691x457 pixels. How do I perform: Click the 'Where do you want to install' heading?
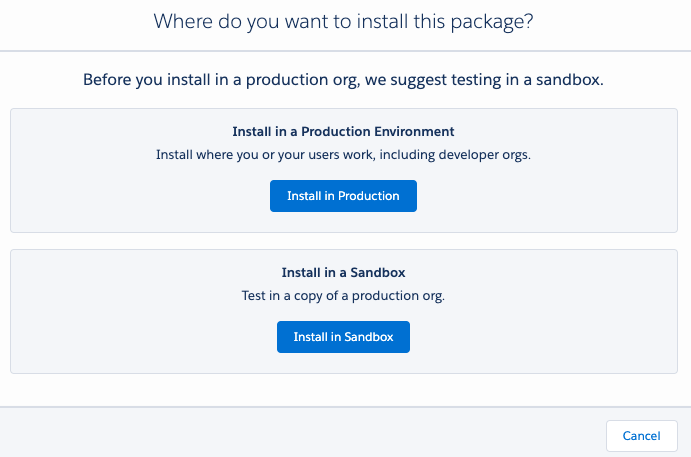coord(343,21)
